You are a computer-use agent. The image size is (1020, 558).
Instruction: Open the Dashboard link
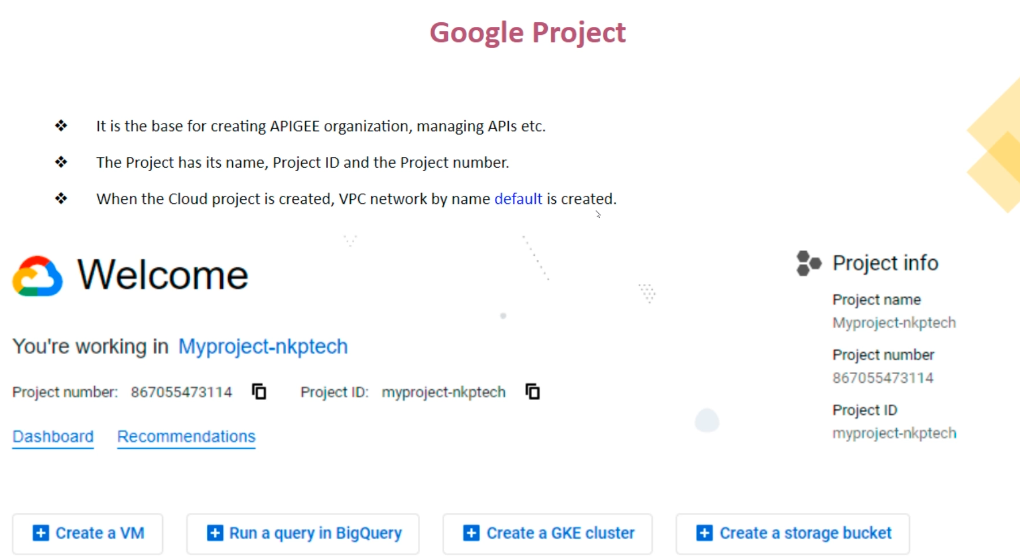click(53, 437)
